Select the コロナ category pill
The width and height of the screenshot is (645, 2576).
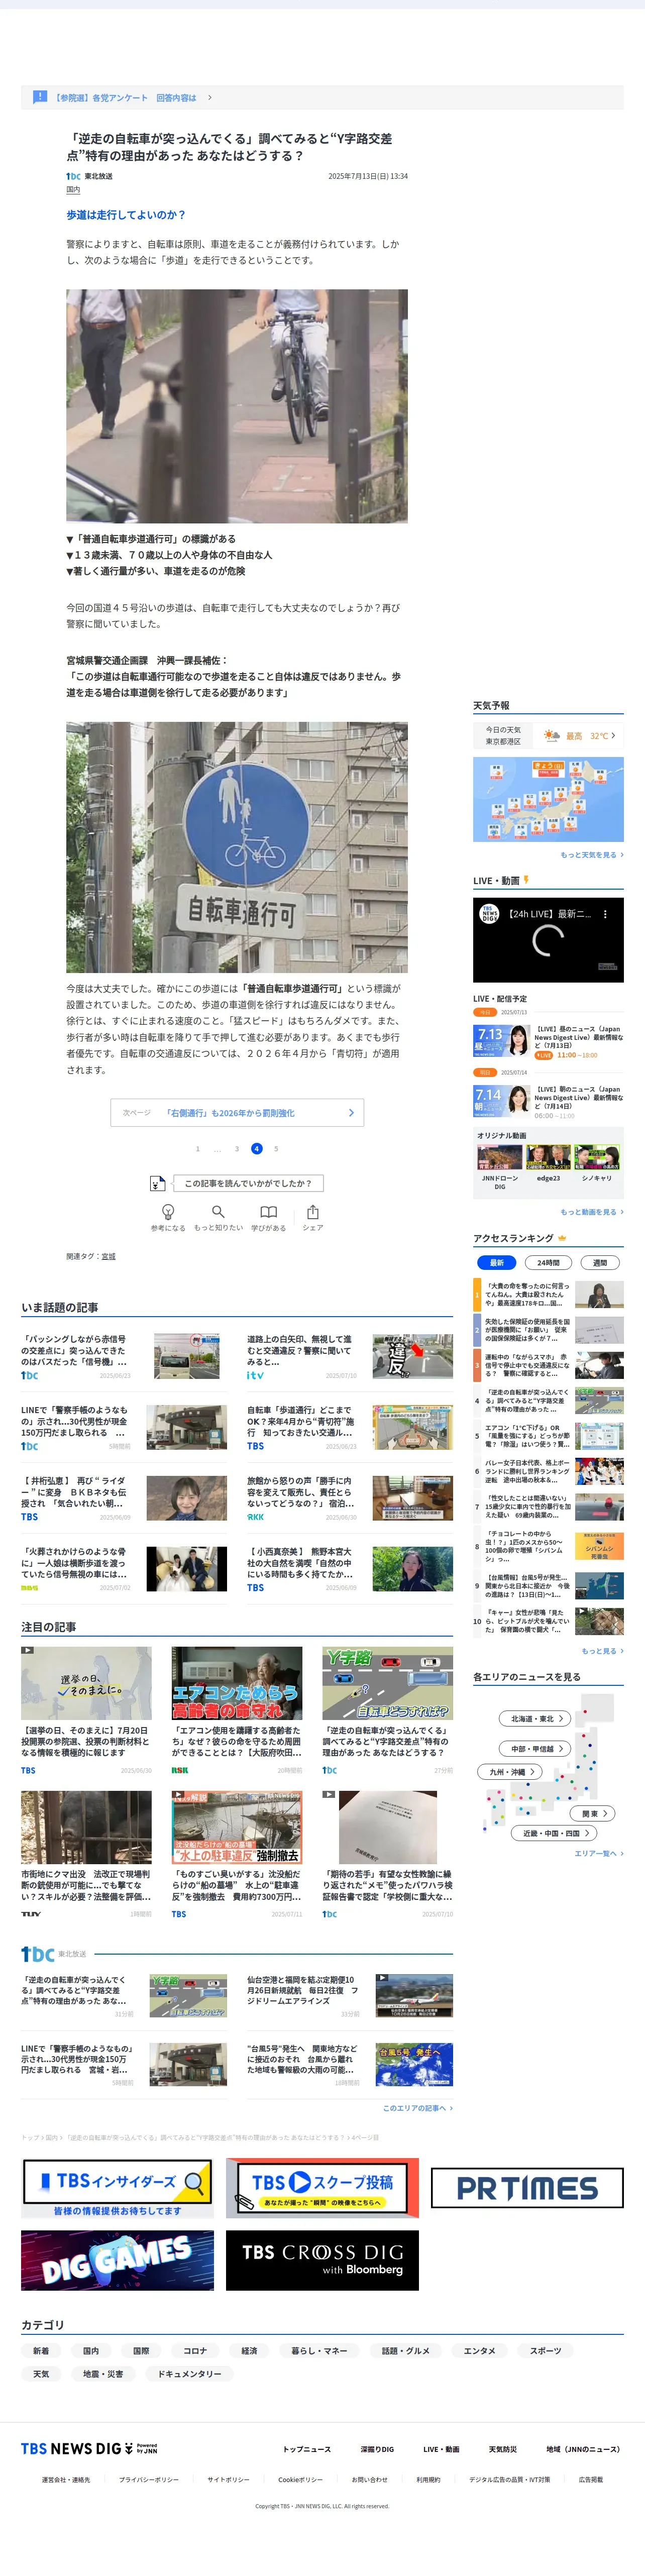point(195,2350)
